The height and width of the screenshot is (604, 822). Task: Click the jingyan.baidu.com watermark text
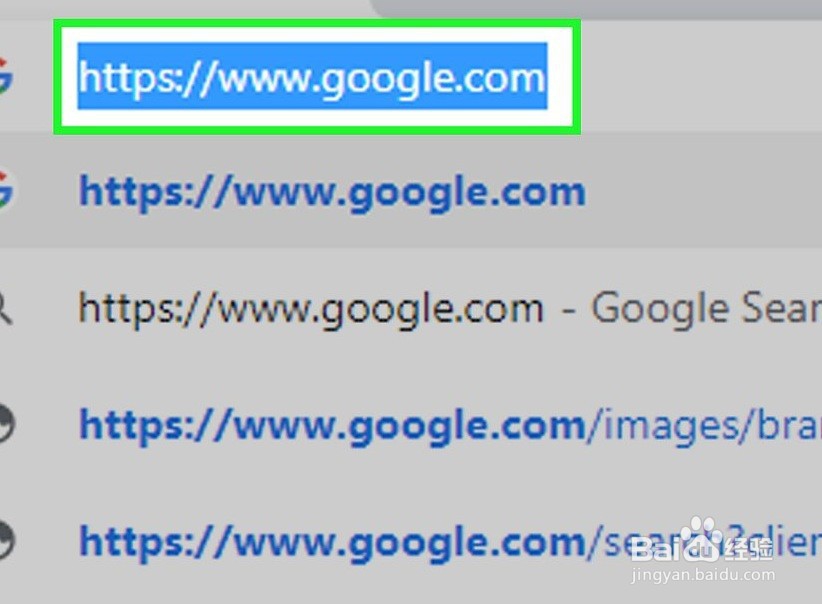pyautogui.click(x=703, y=575)
